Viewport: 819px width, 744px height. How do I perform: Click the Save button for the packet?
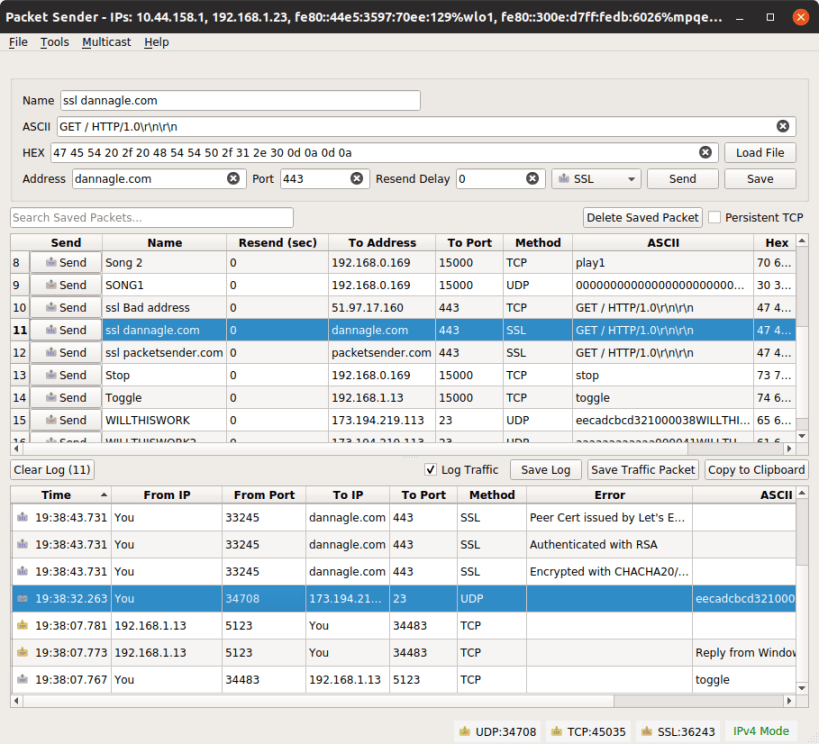pyautogui.click(x=760, y=179)
